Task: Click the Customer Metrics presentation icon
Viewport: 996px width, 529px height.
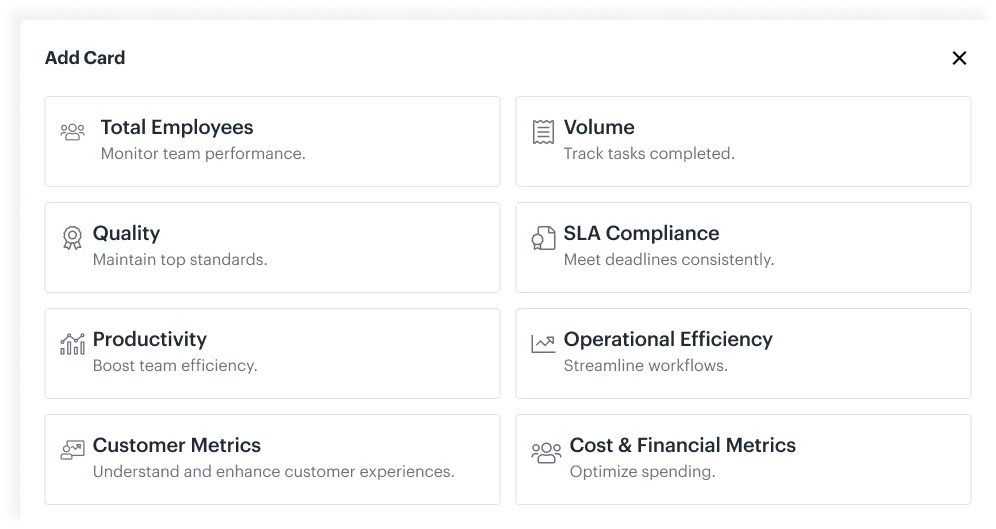Action: (x=72, y=450)
